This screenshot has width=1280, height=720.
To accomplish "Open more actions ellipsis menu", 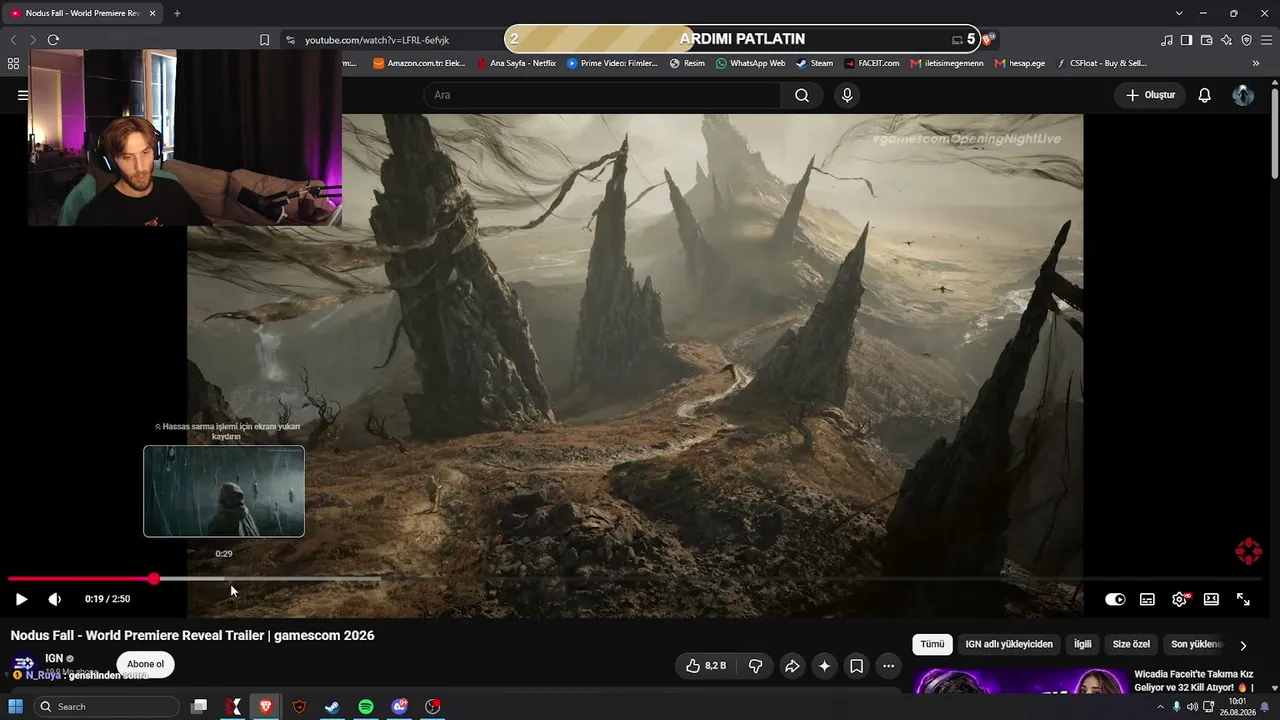I will click(x=888, y=666).
